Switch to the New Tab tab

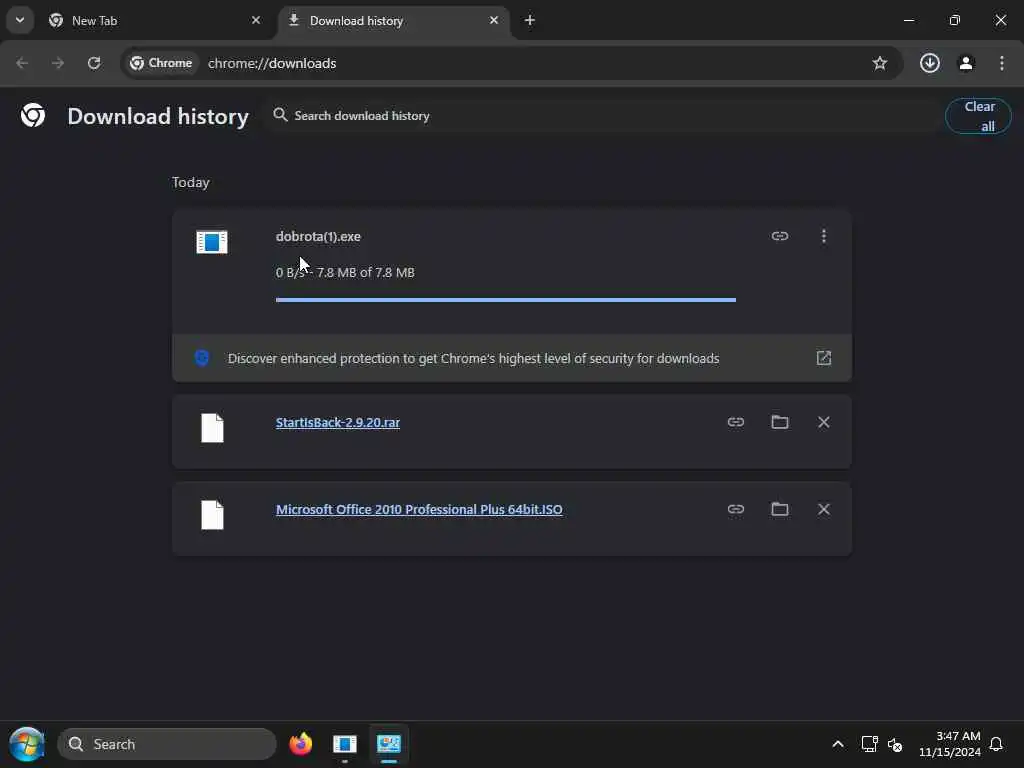pos(154,20)
